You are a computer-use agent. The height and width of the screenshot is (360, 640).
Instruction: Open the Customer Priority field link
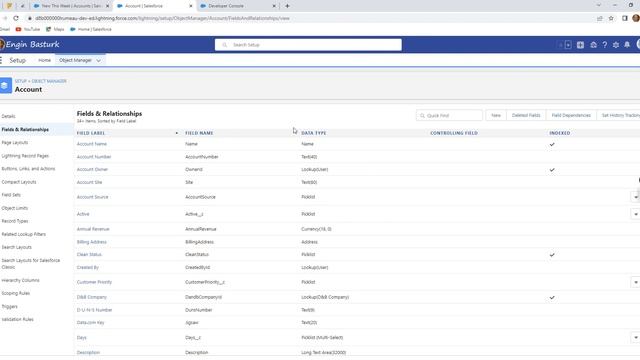click(x=94, y=282)
